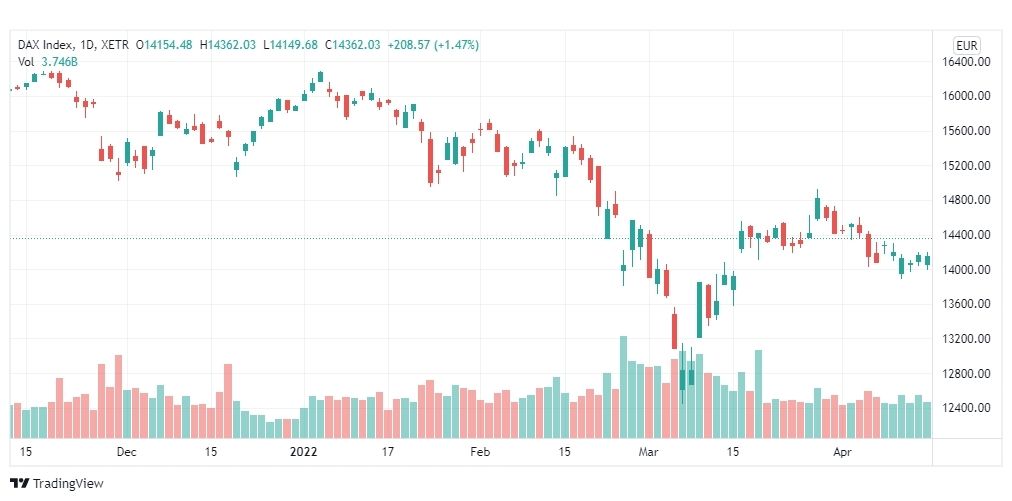Click the EUR currency button
The height and width of the screenshot is (501, 1012).
pyautogui.click(x=967, y=46)
